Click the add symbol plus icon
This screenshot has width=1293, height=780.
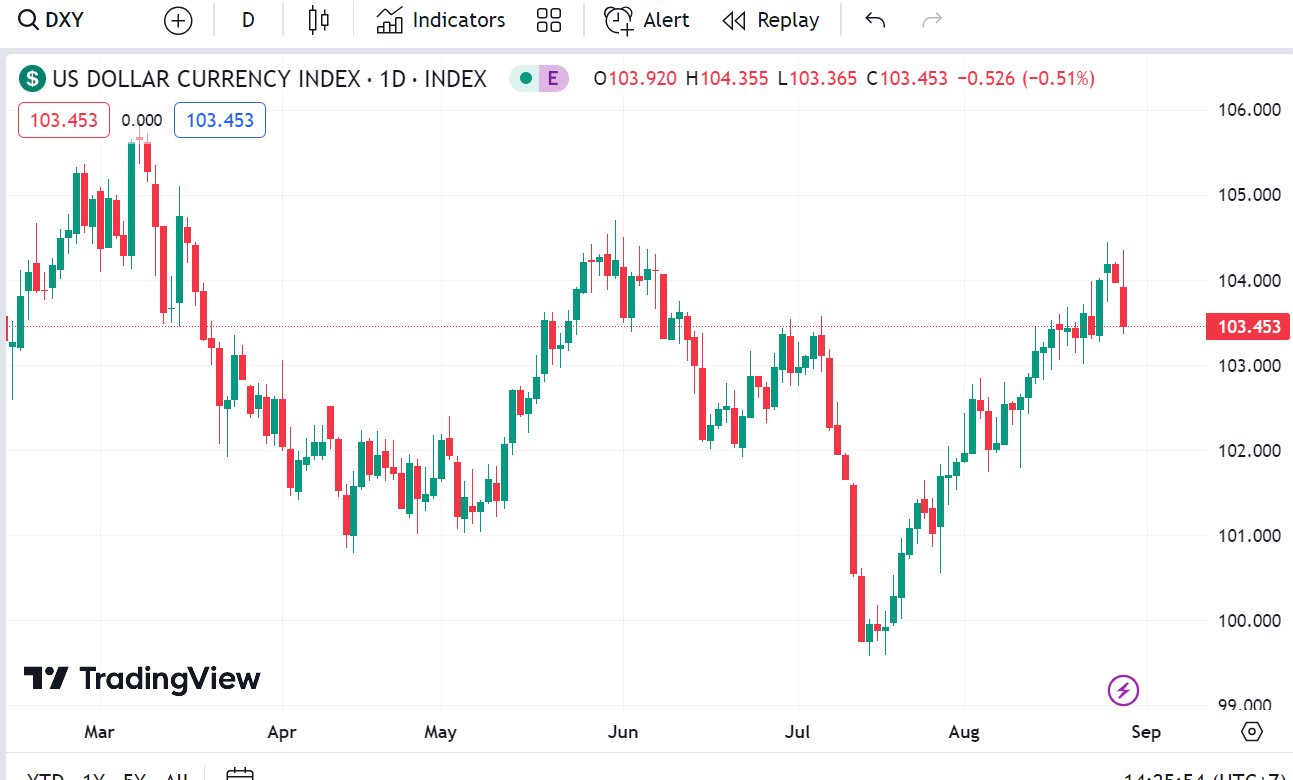tap(178, 20)
